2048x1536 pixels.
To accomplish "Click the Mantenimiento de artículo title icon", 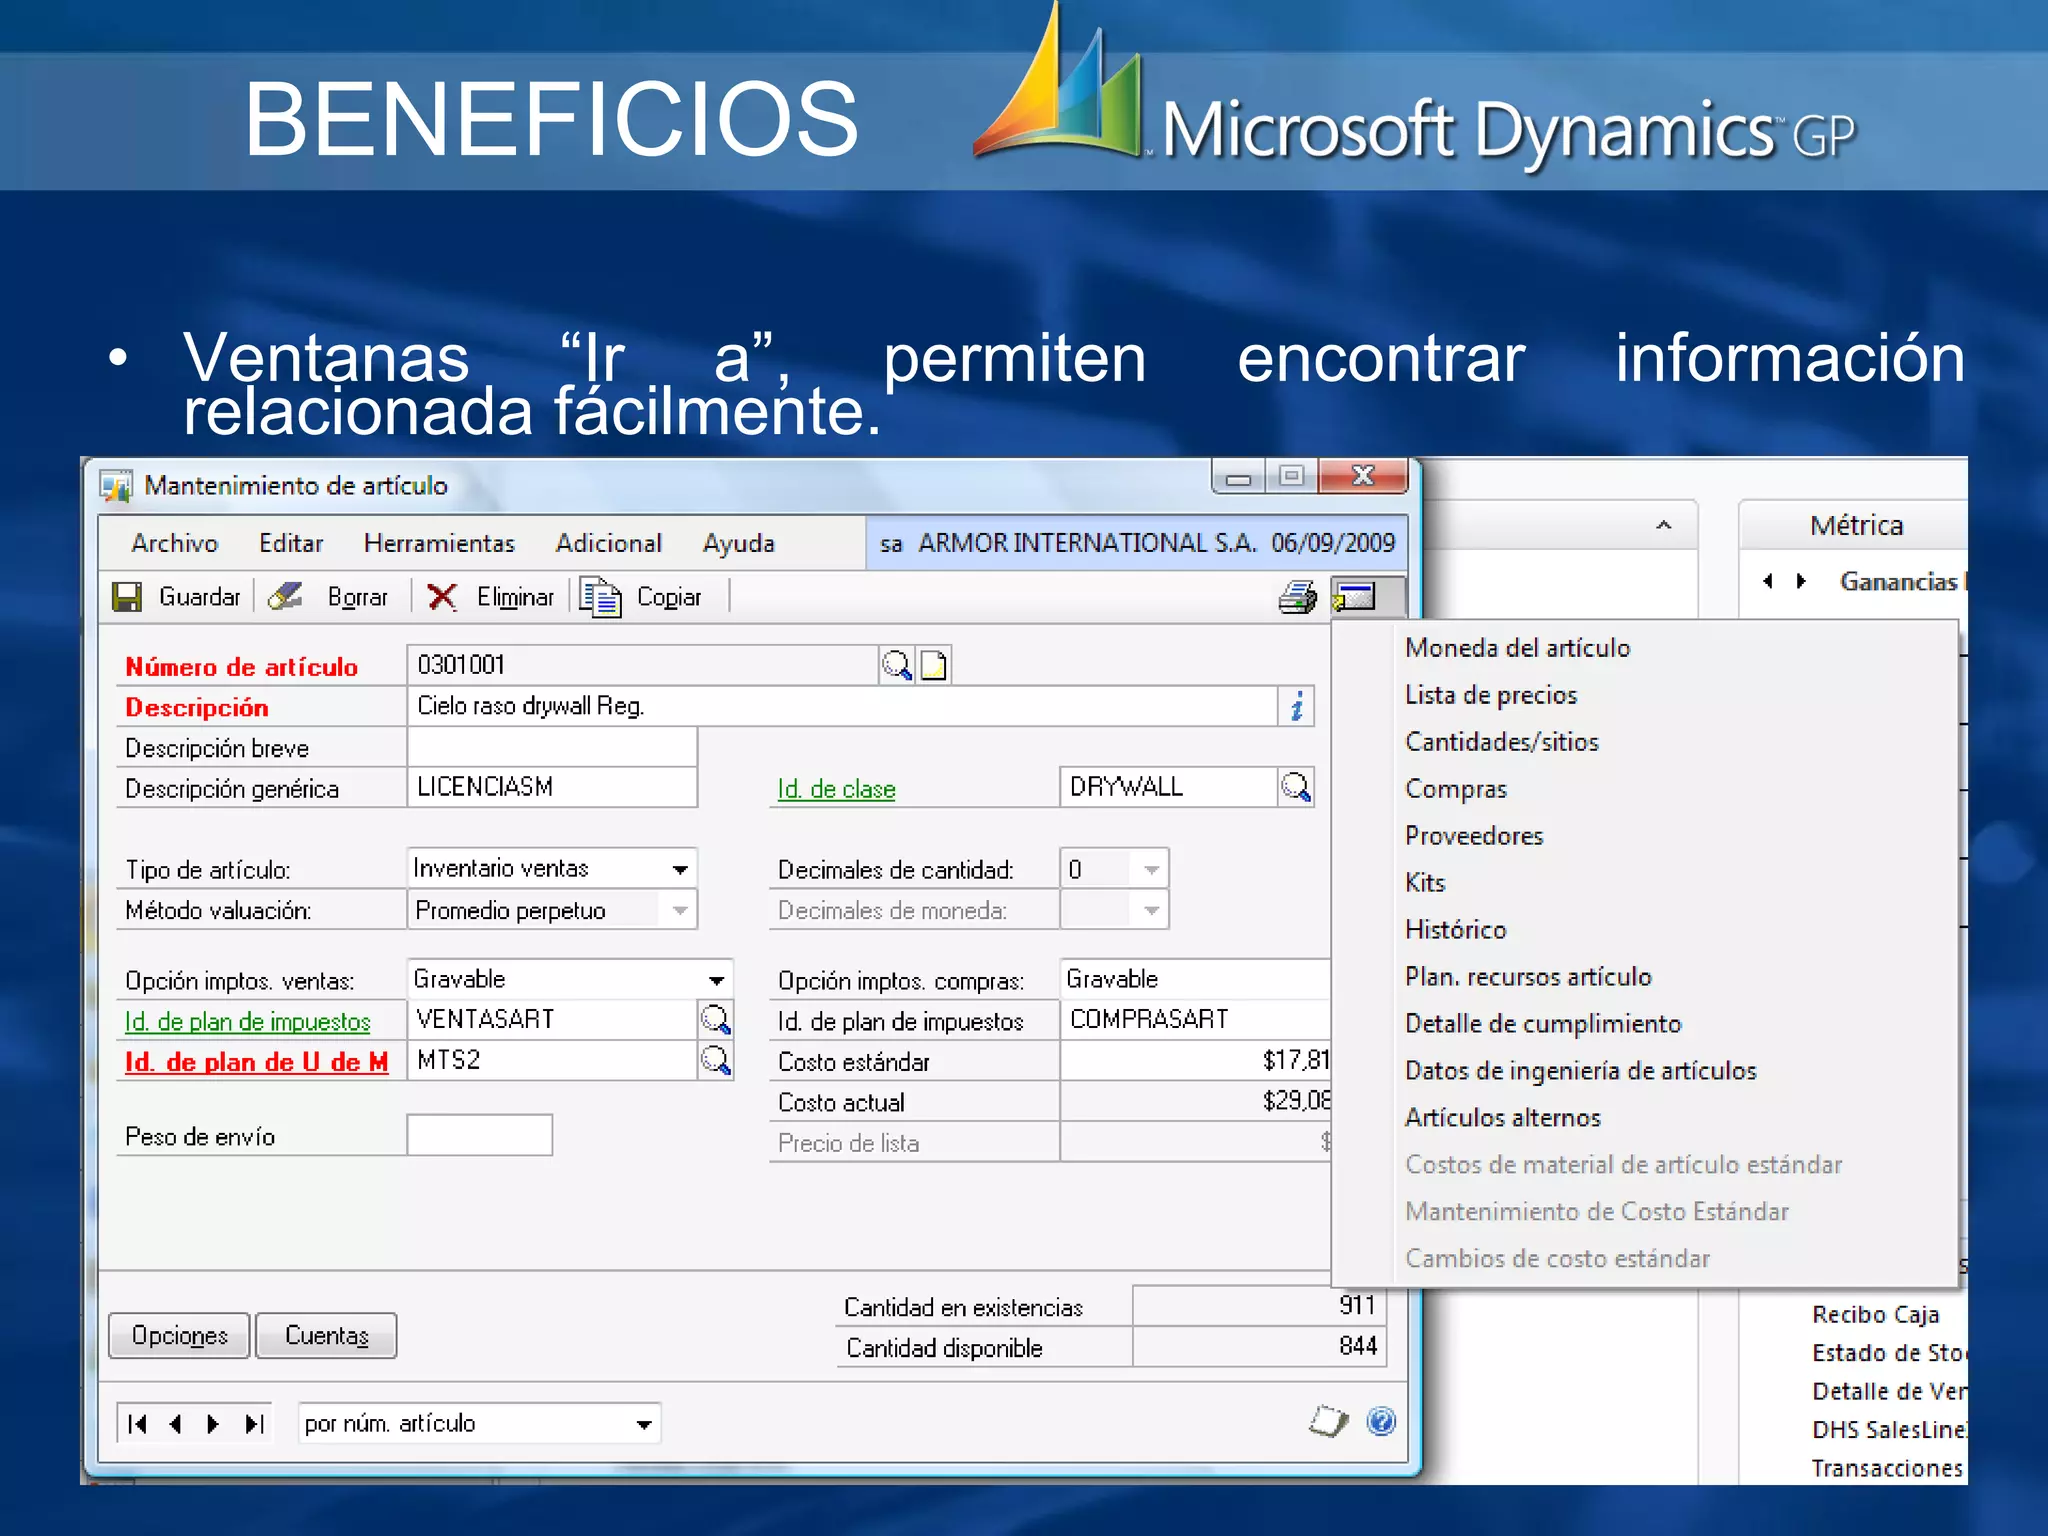I will [116, 486].
